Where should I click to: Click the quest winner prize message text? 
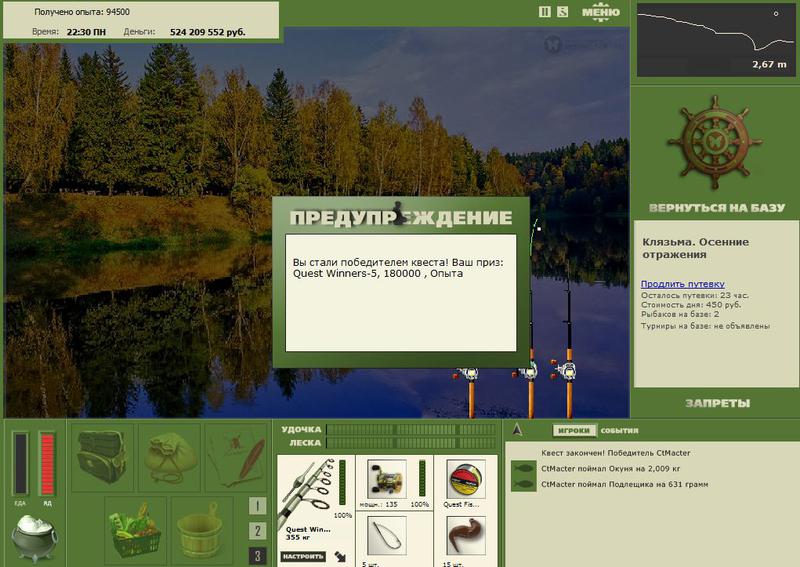(x=398, y=268)
